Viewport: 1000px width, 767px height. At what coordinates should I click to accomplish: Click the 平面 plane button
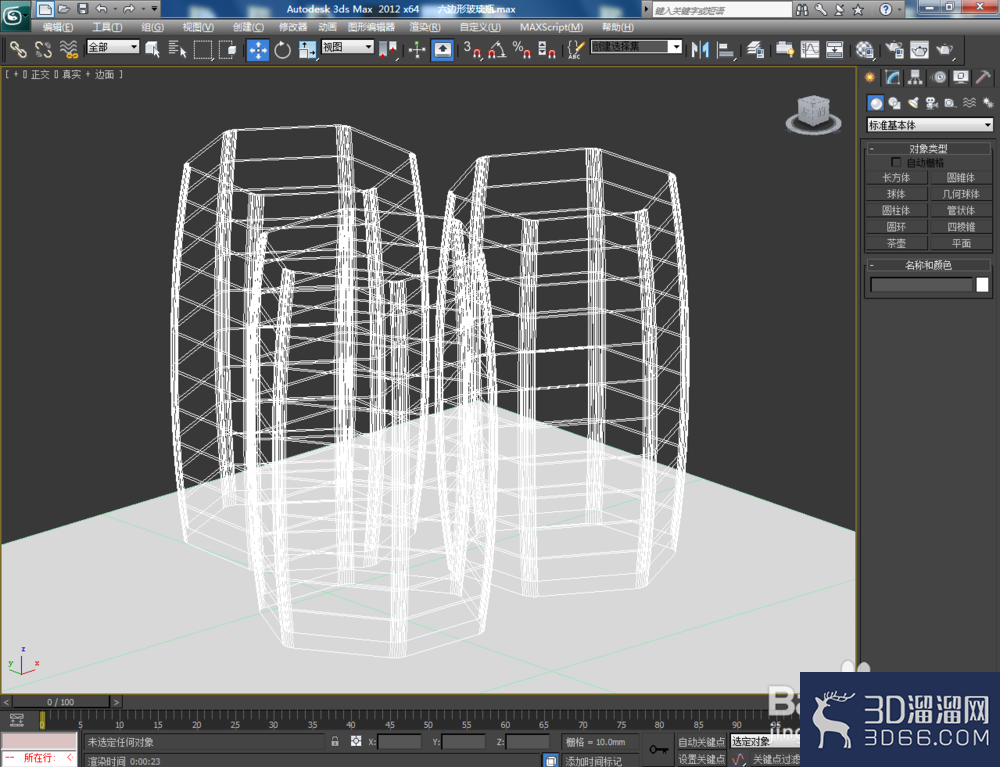pyautogui.click(x=961, y=243)
